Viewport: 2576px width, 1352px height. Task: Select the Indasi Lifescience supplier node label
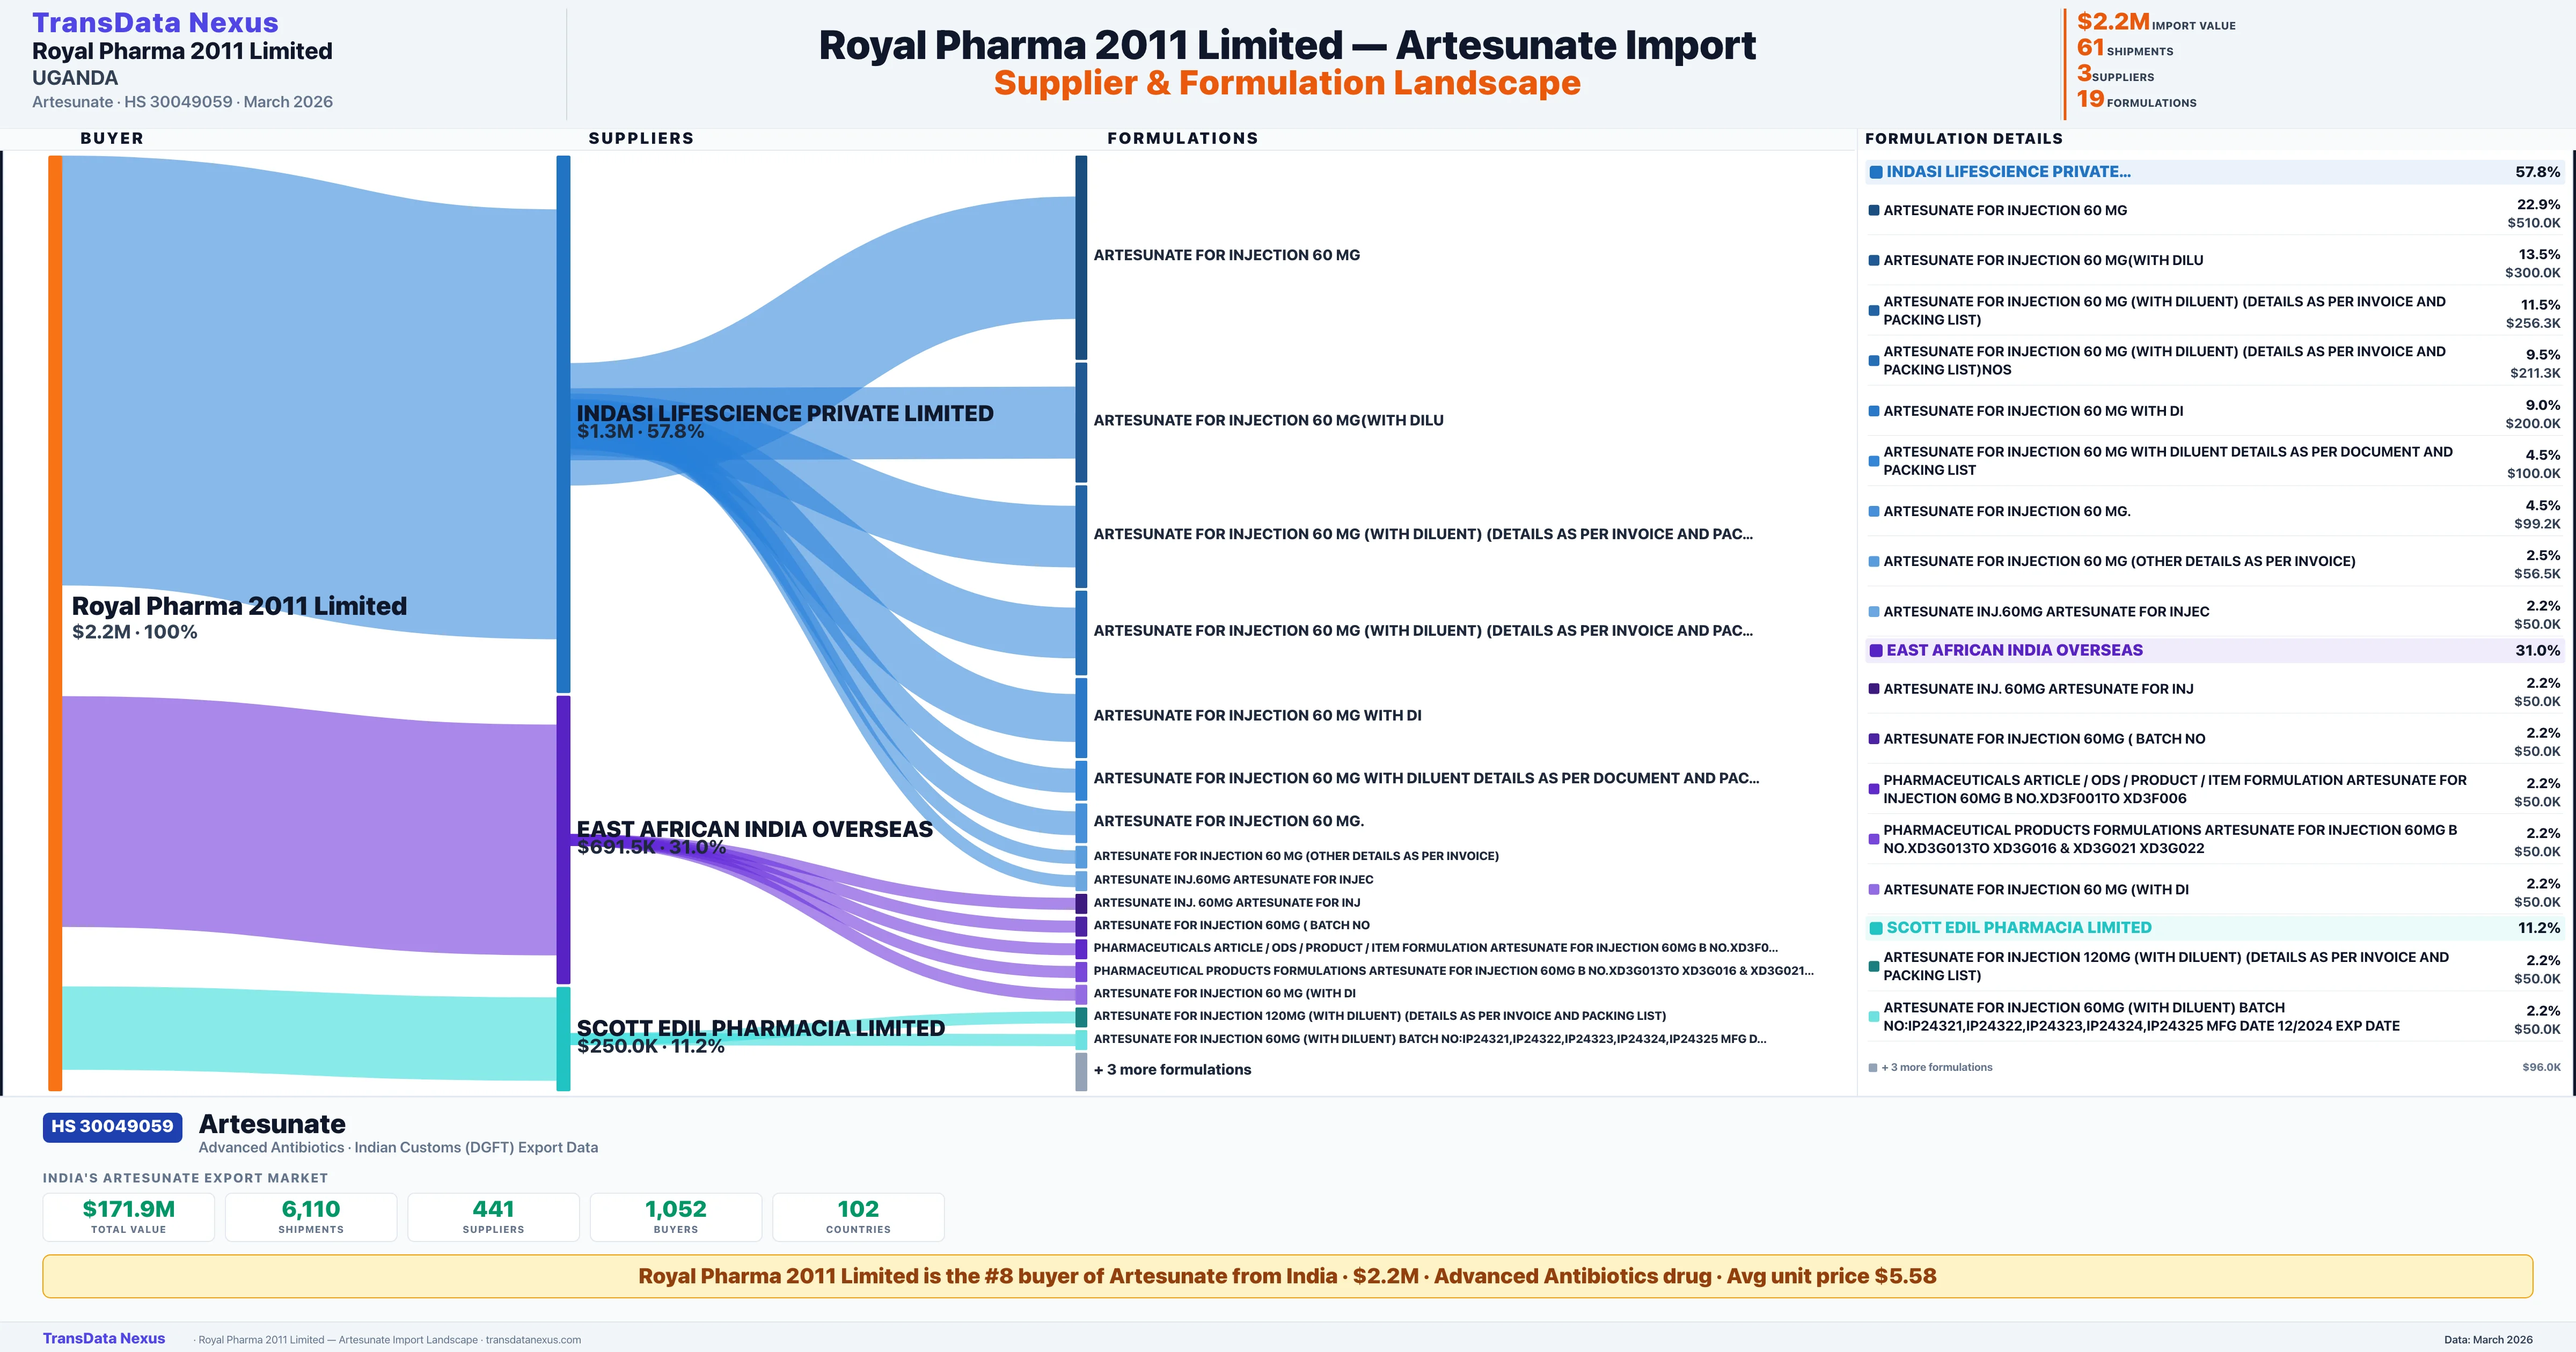(x=784, y=413)
